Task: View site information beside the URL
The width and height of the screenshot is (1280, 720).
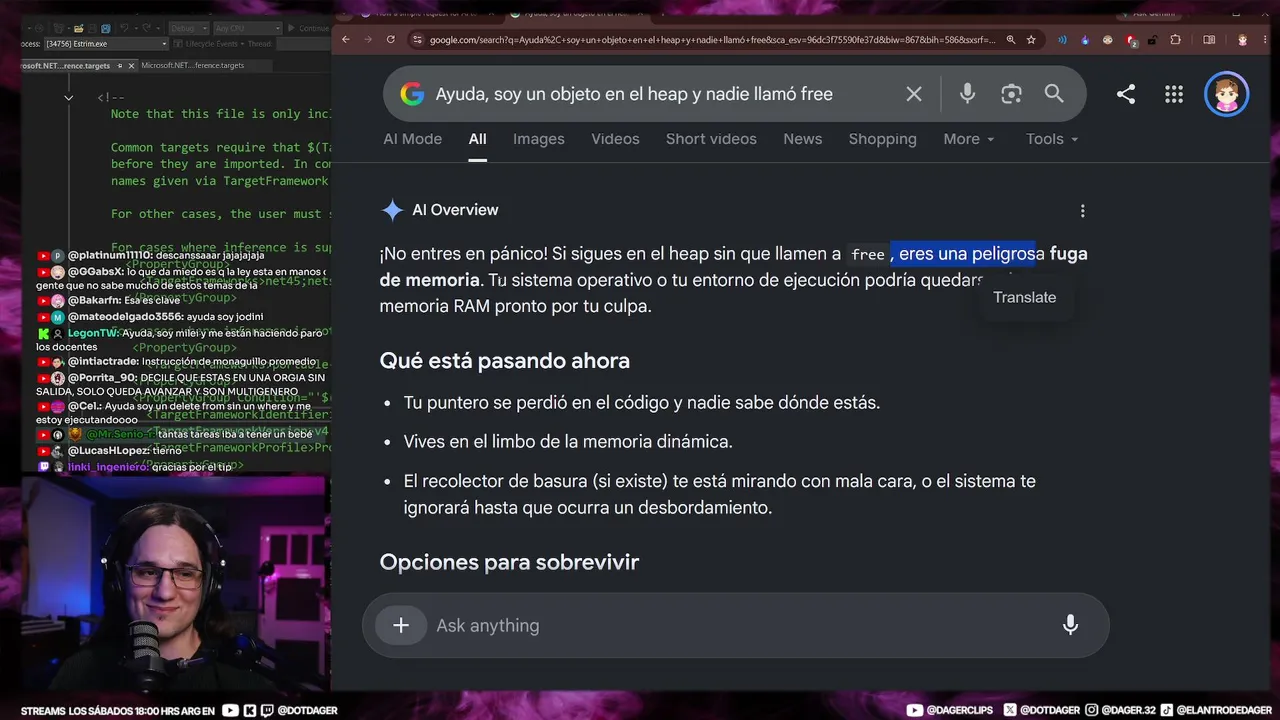Action: click(417, 40)
